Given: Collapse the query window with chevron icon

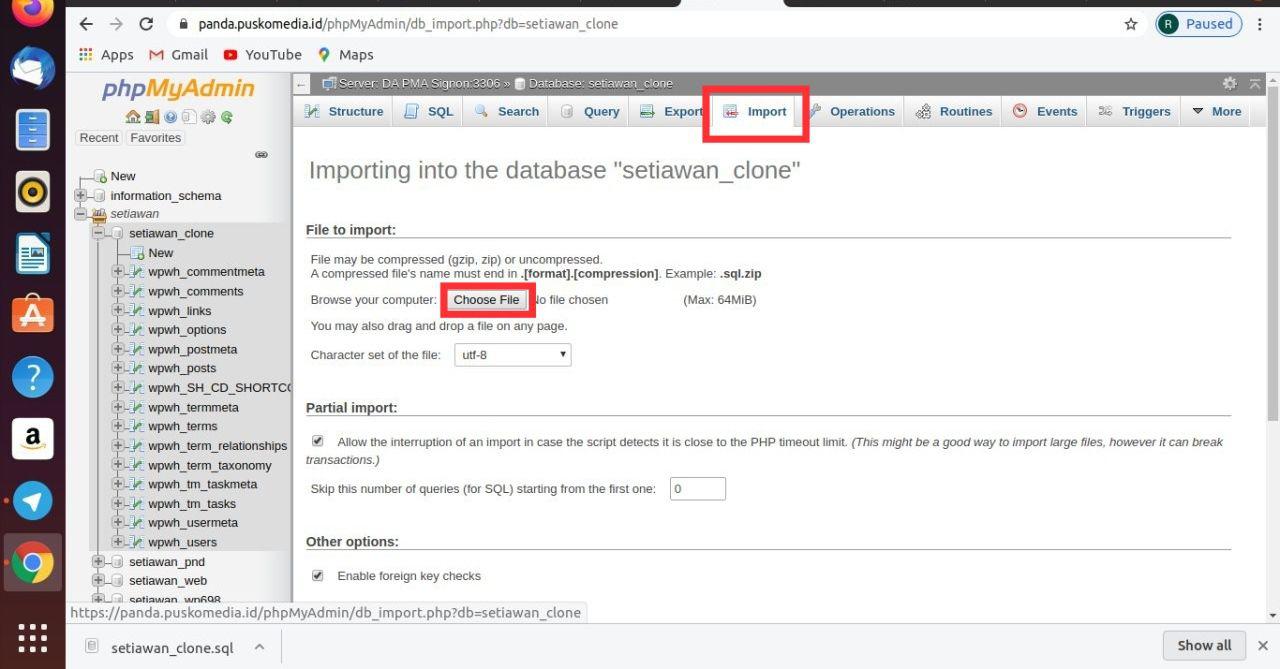Looking at the screenshot, I should (1254, 84).
